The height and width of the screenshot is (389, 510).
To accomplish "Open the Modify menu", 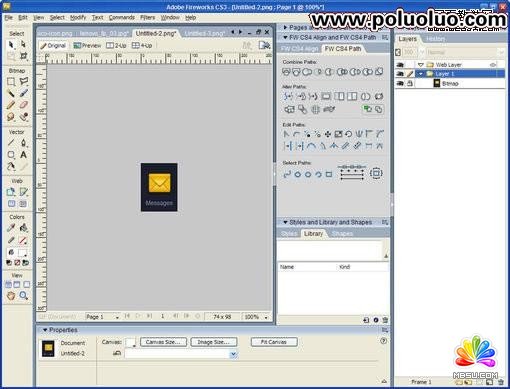I will coord(78,17).
